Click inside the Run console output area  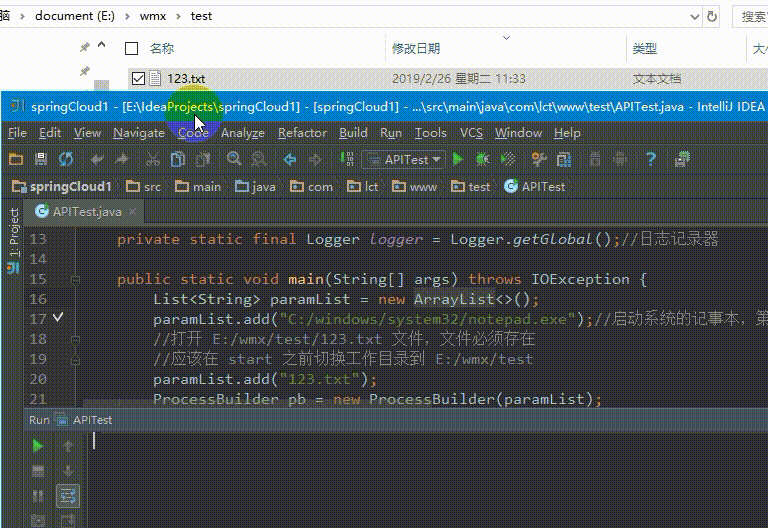point(426,480)
